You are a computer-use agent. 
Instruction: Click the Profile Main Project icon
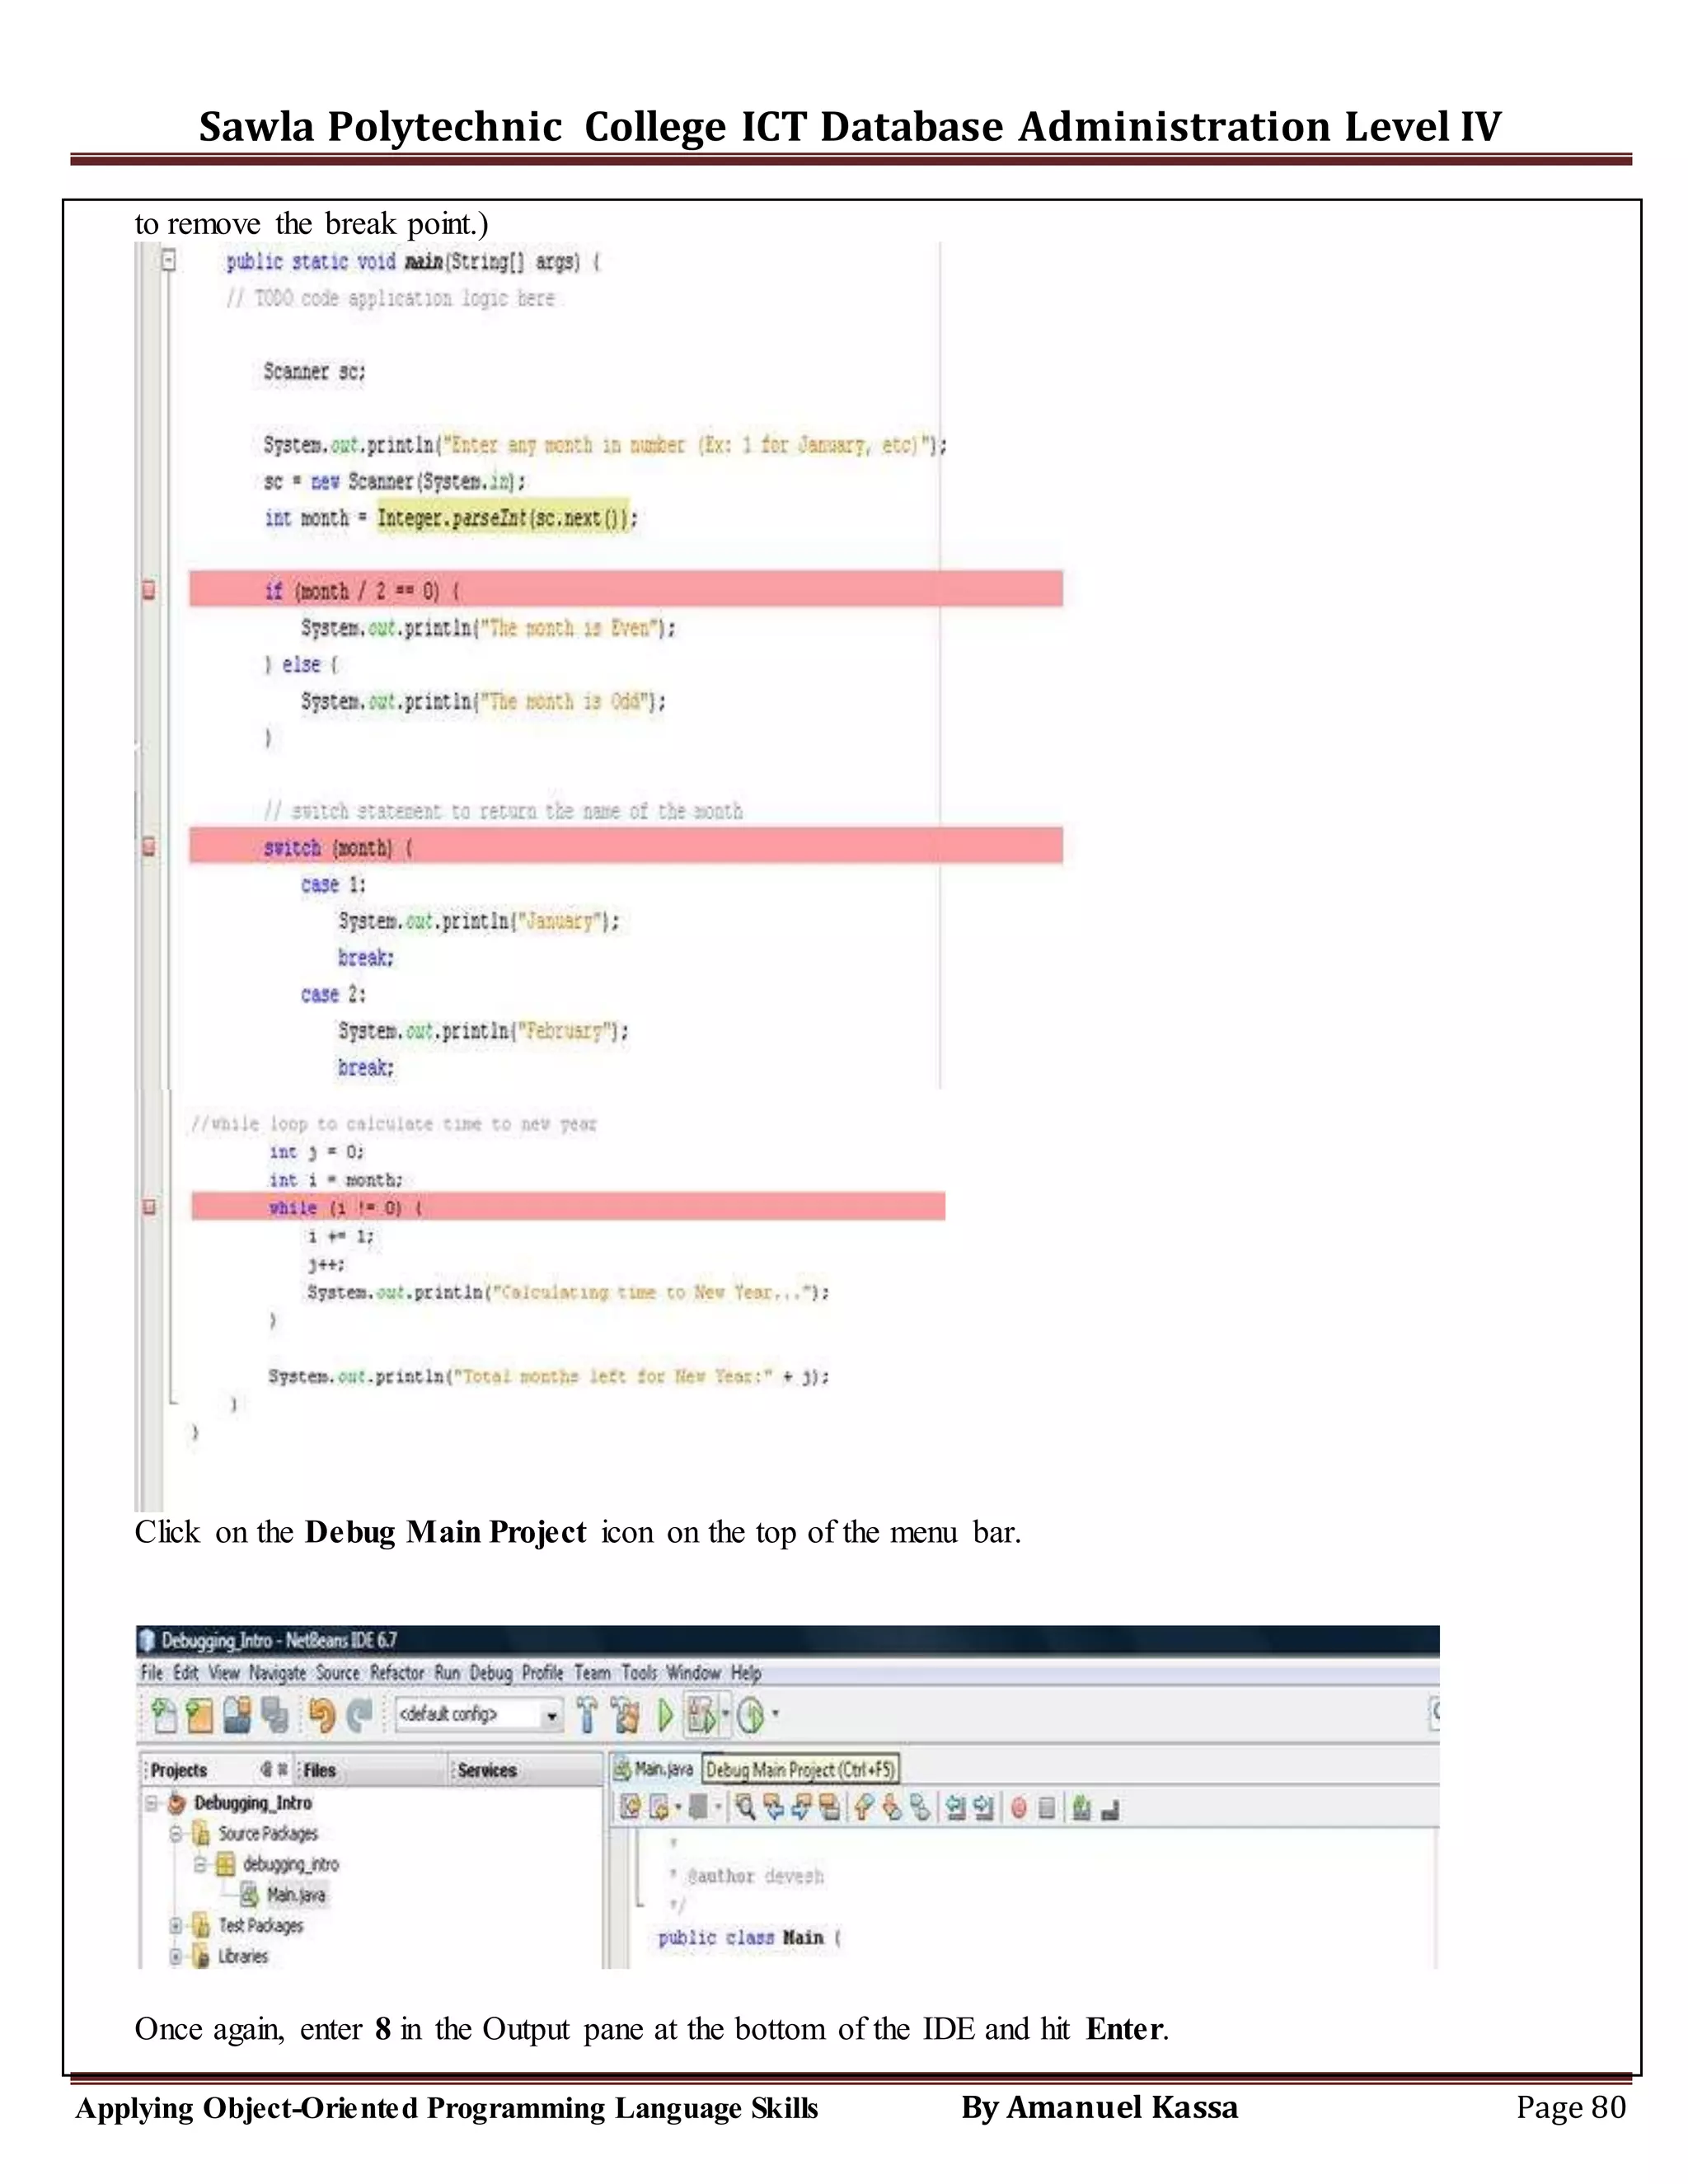point(751,1716)
